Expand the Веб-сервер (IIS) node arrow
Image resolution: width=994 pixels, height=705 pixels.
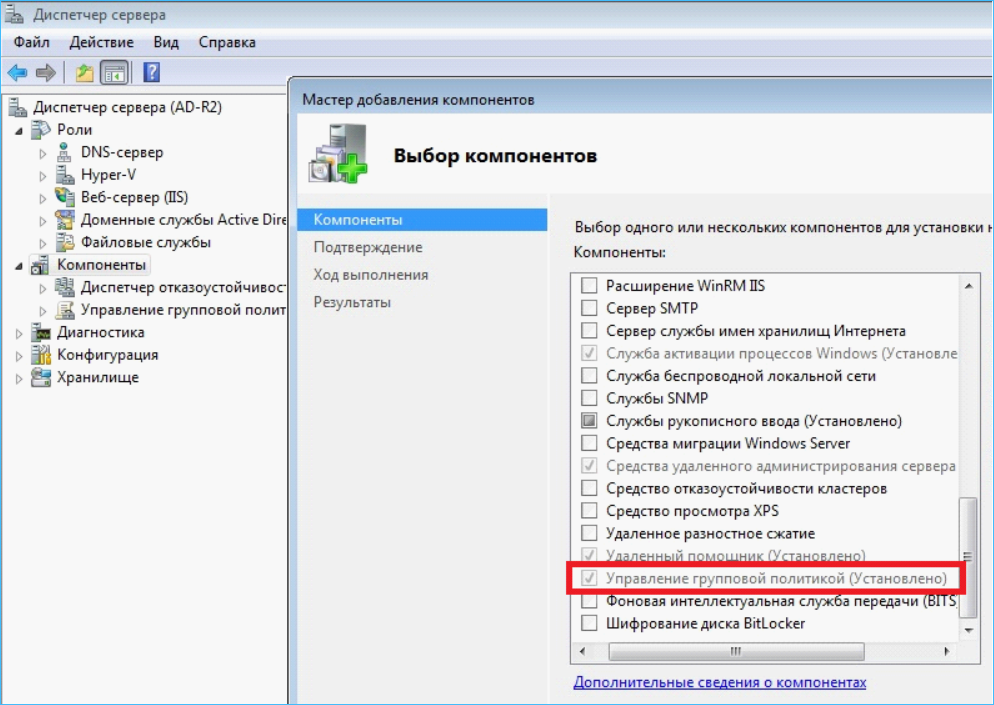[x=42, y=198]
